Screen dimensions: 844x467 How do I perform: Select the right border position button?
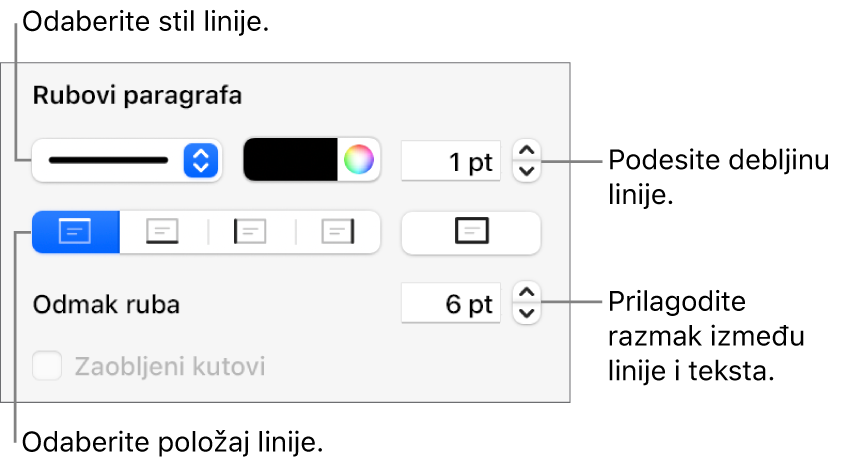pos(339,231)
